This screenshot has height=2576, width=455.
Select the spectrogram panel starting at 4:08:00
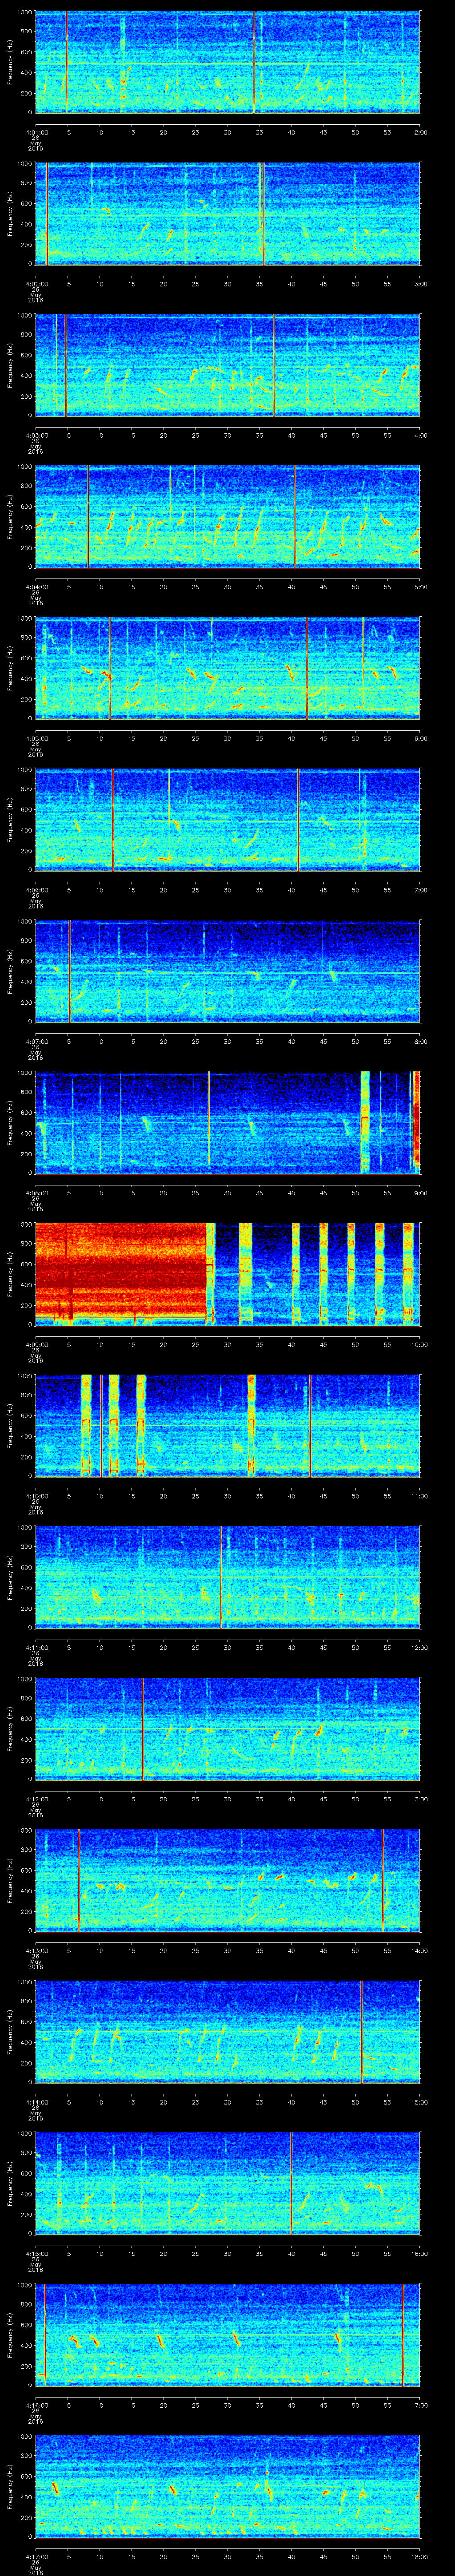coord(228,1123)
